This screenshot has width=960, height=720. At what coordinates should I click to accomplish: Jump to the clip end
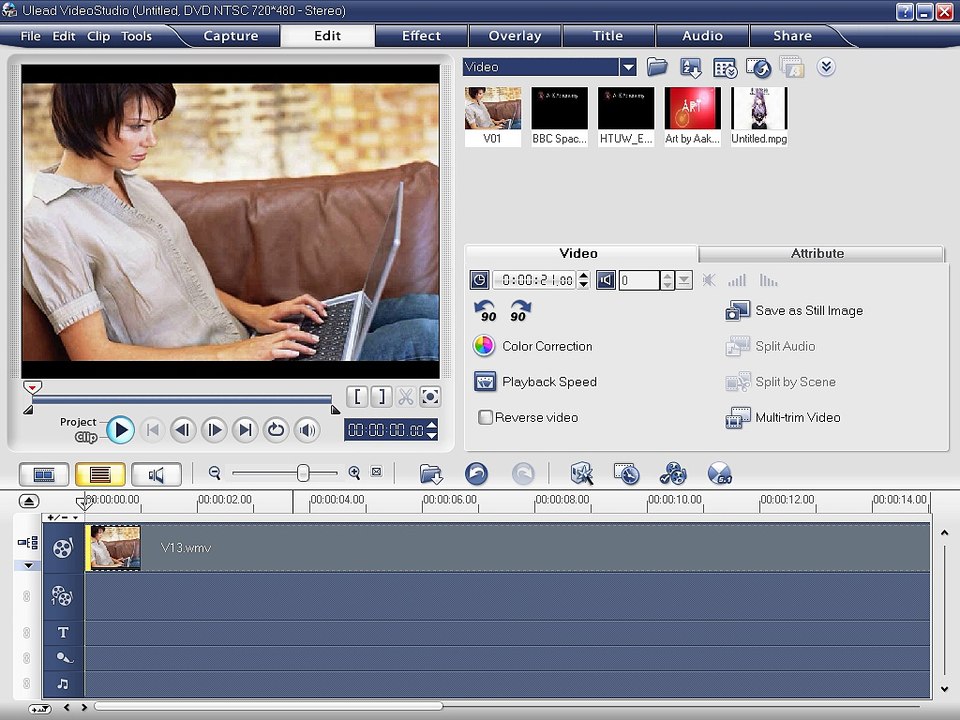(246, 430)
